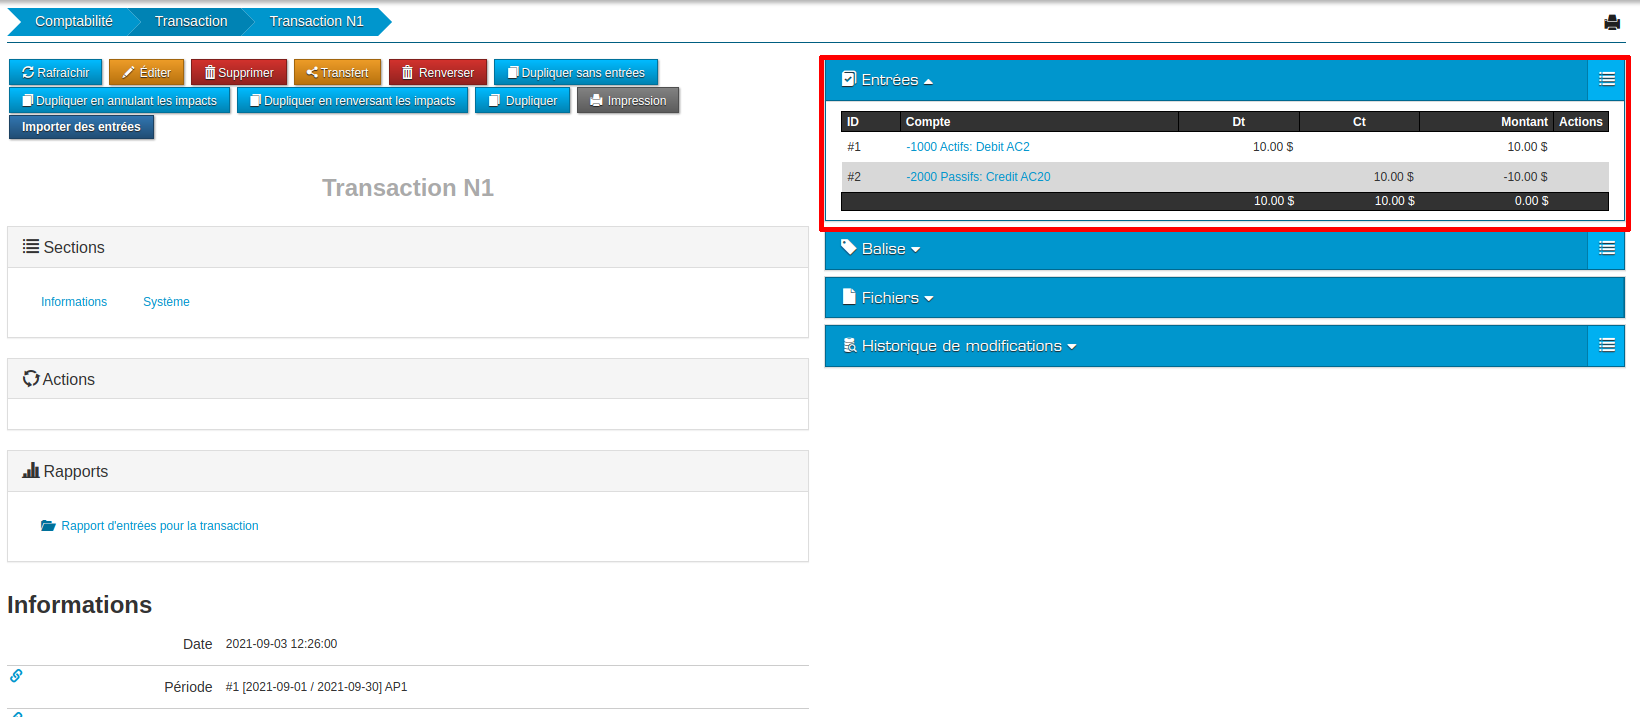
Task: Navigate to Transaction breadcrumb
Action: coord(190,21)
